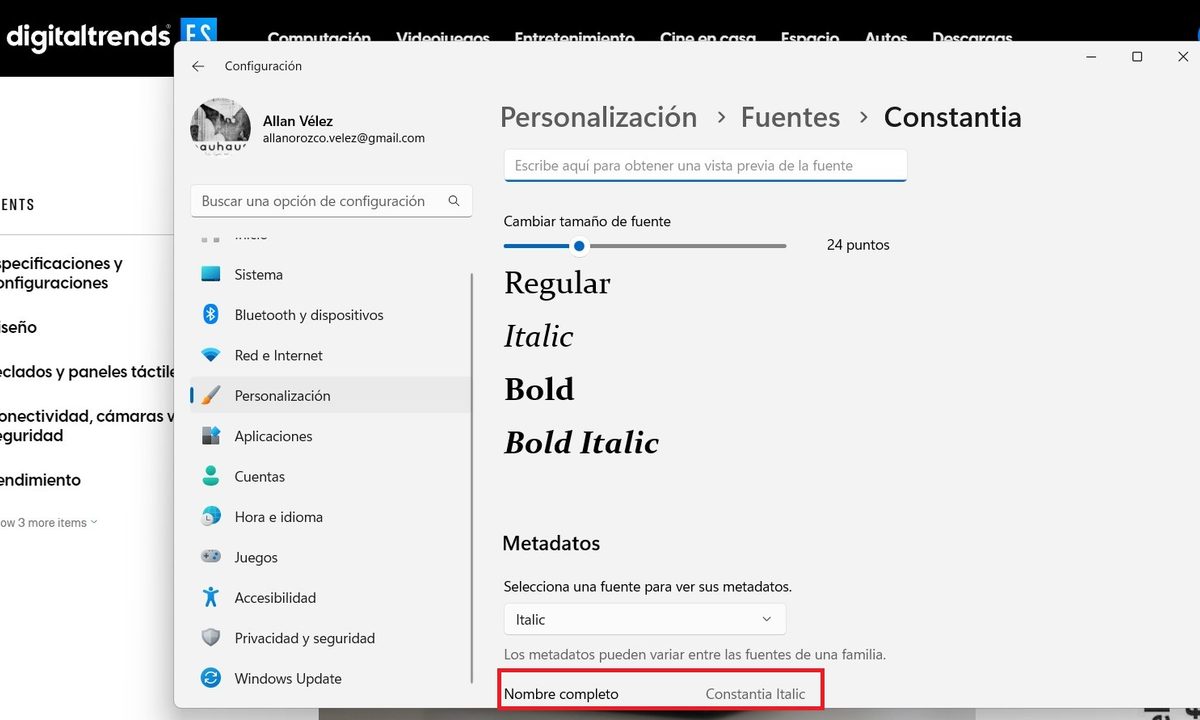
Task: Select the Cuentas icon
Action: [211, 476]
